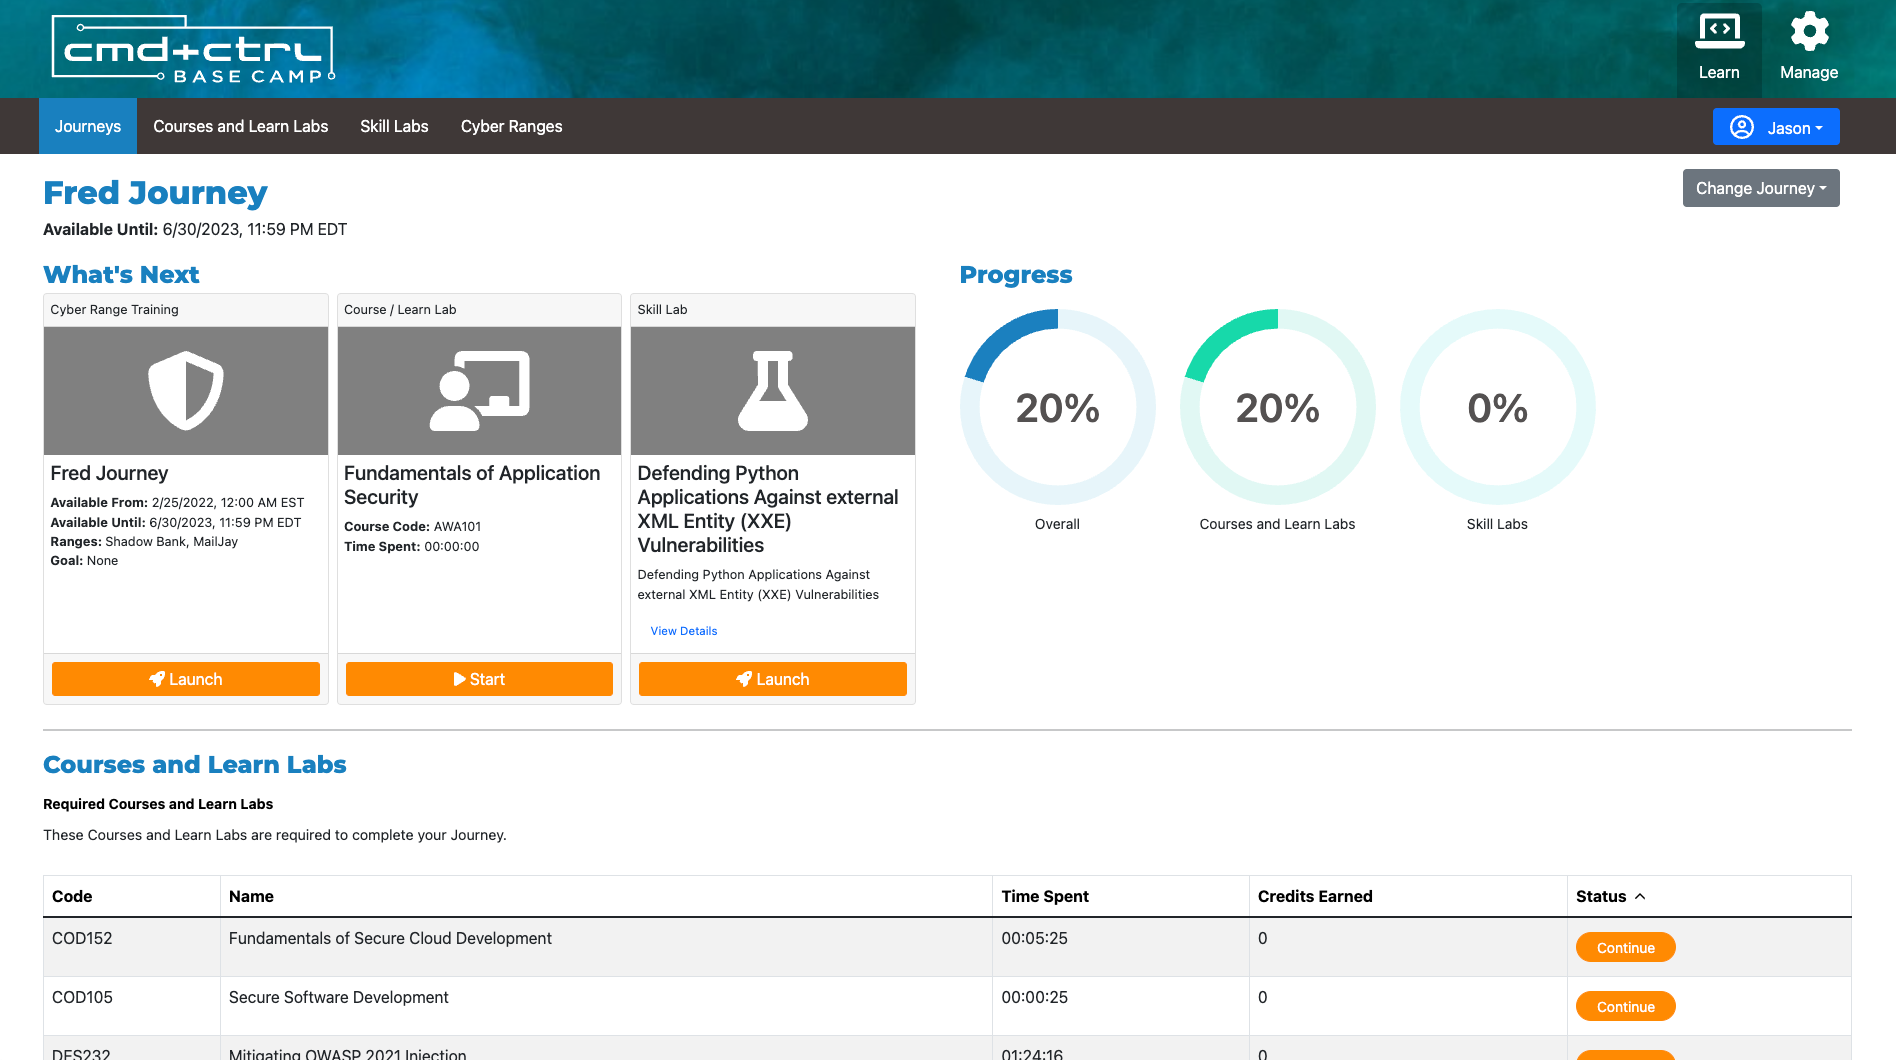
Task: Open the Skill Labs tab
Action: (394, 126)
